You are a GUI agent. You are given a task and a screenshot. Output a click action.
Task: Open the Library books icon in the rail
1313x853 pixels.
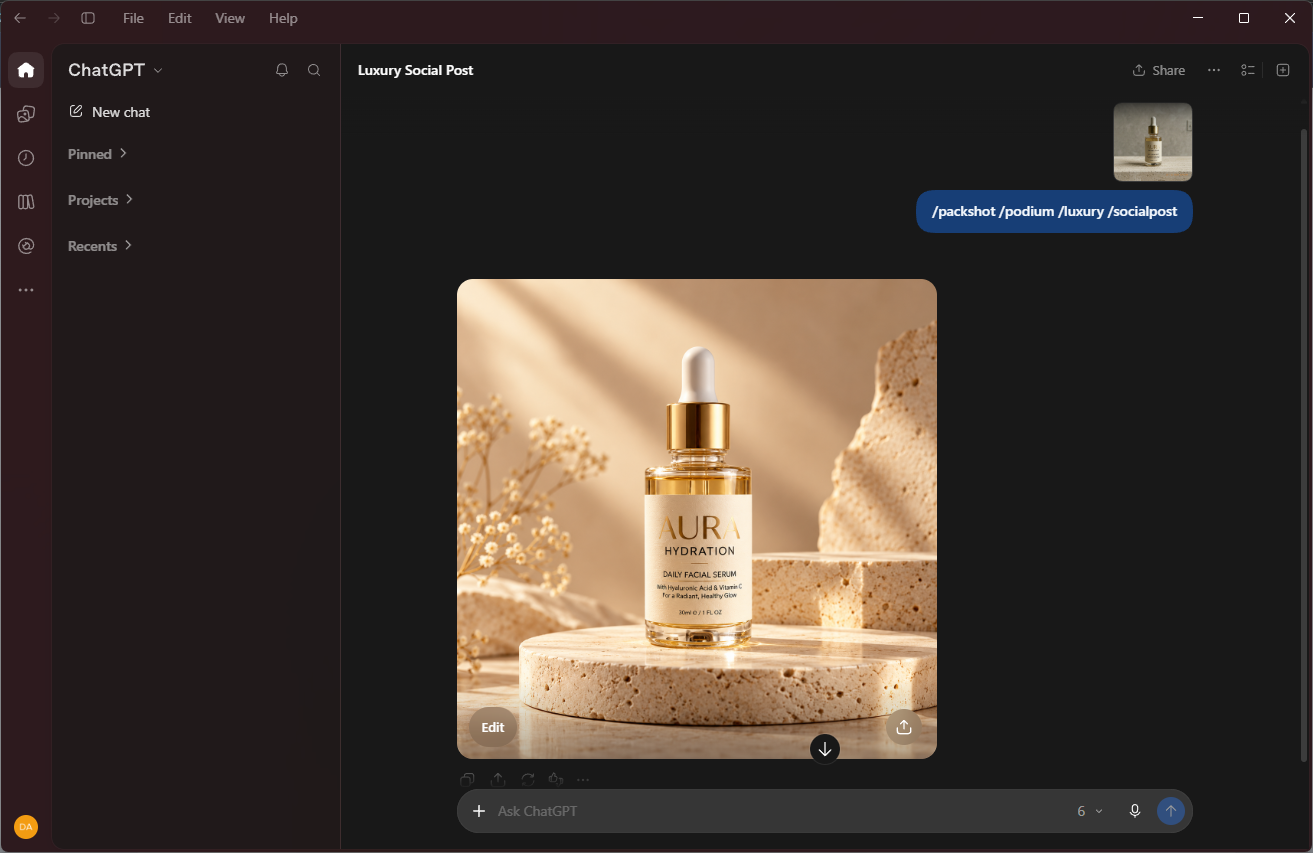pos(26,202)
